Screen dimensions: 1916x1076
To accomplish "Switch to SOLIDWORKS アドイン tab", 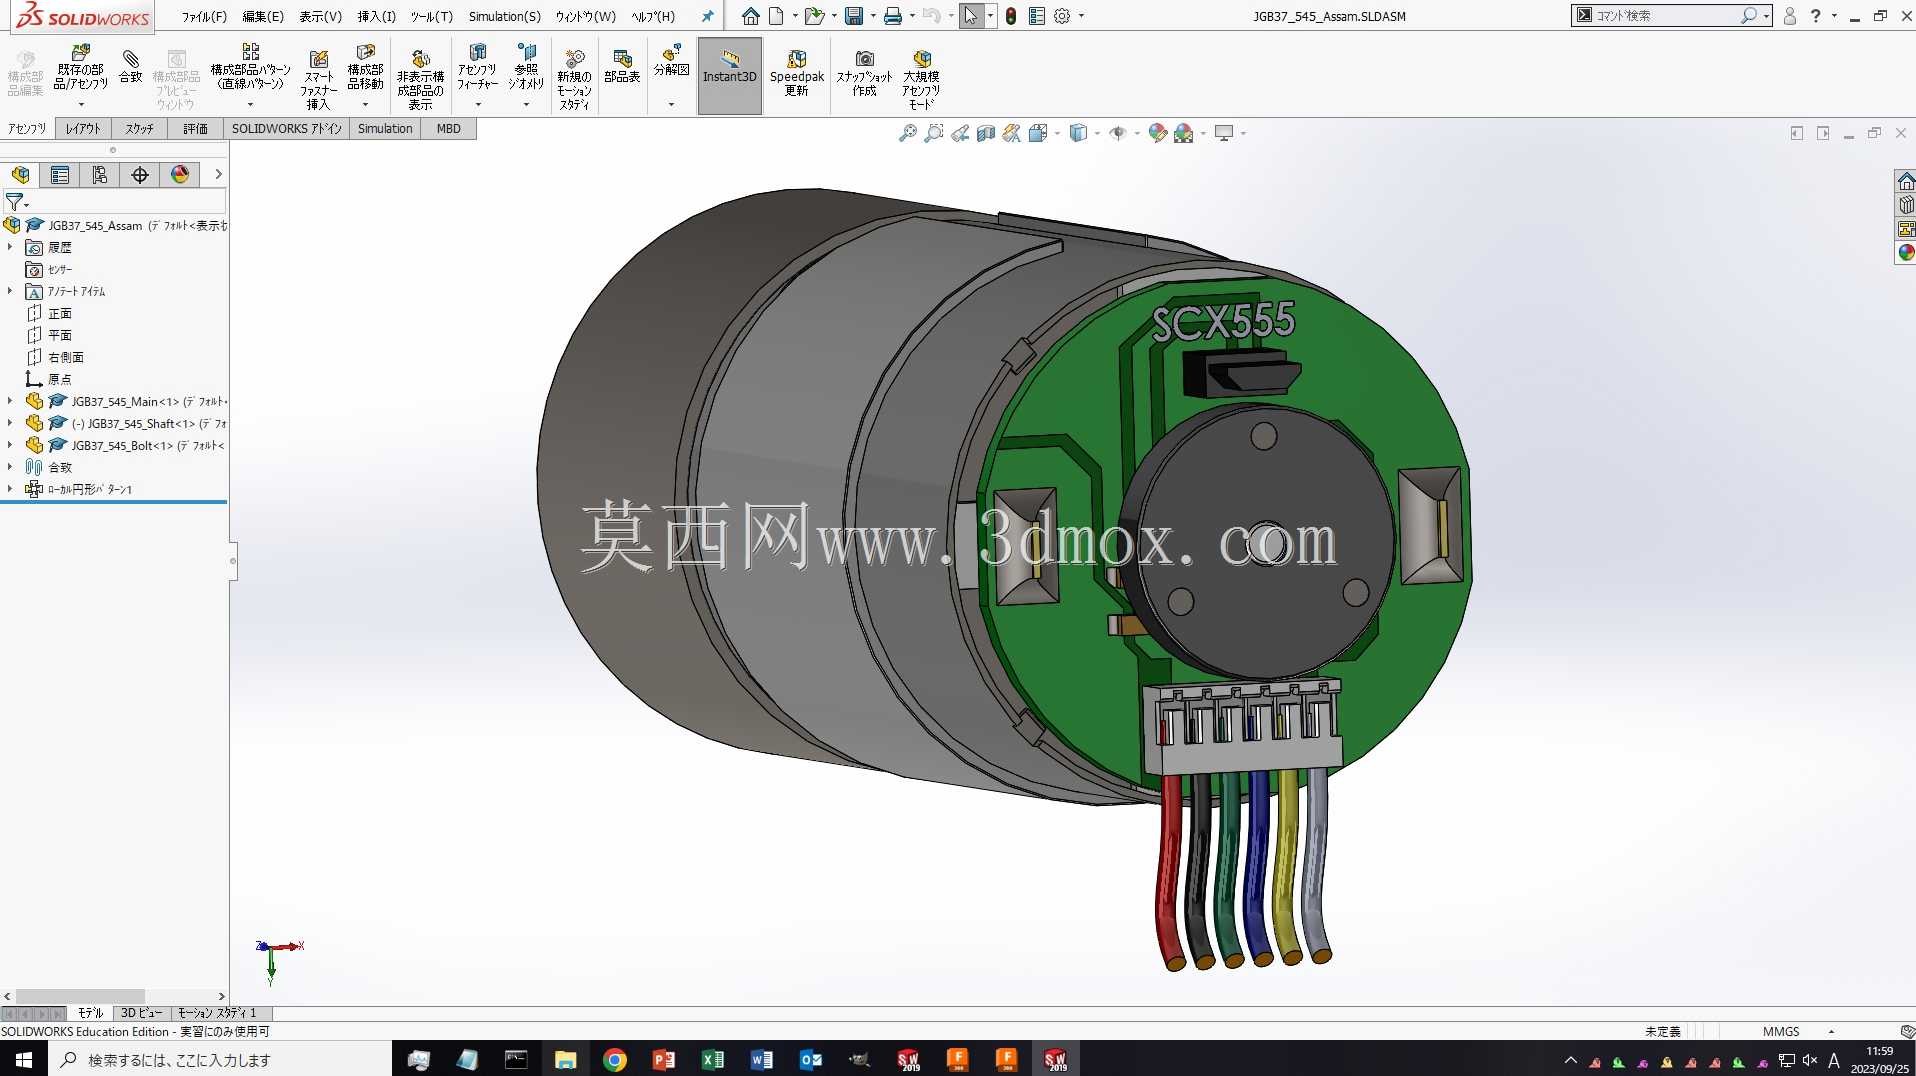I will click(x=286, y=129).
